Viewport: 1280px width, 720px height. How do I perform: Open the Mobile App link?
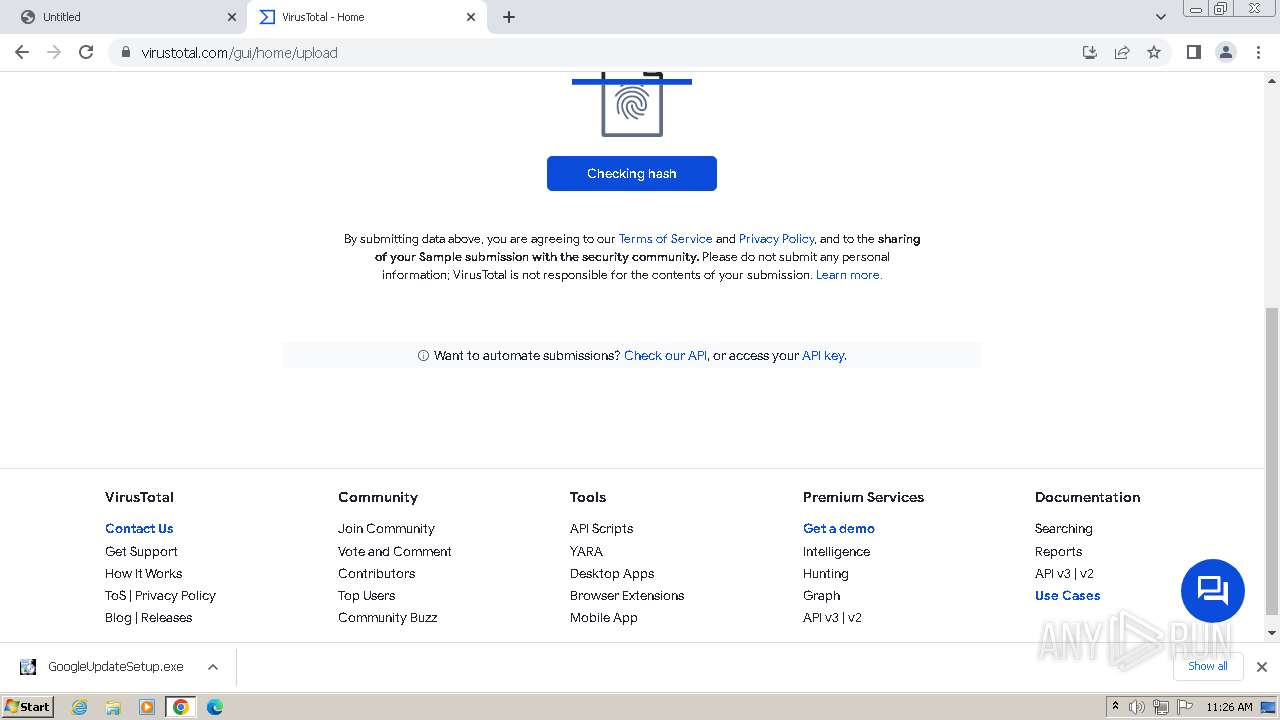603,617
